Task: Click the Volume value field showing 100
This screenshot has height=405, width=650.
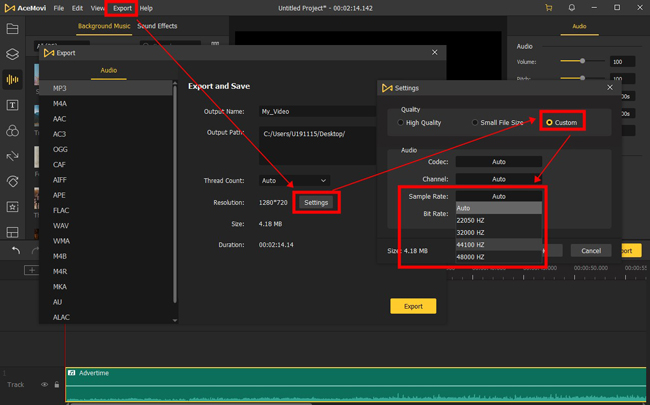Action: coord(622,62)
